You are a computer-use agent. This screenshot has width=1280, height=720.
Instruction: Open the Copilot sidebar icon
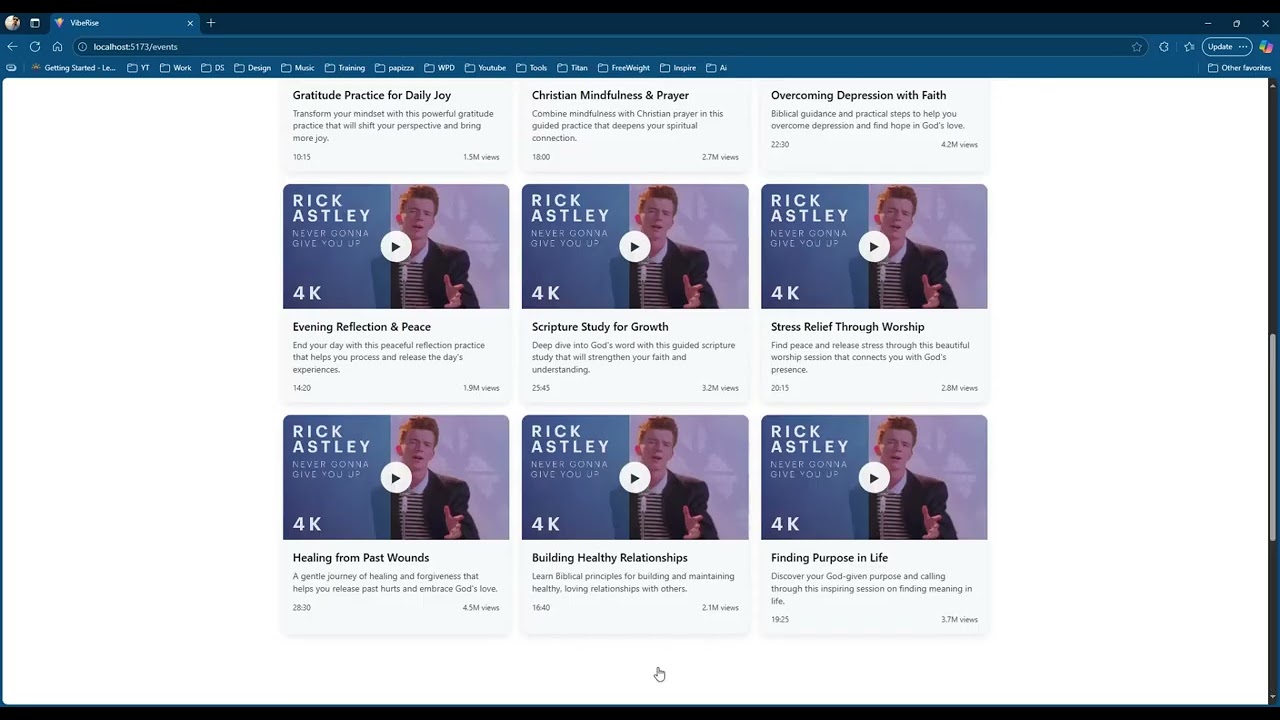pos(1266,47)
